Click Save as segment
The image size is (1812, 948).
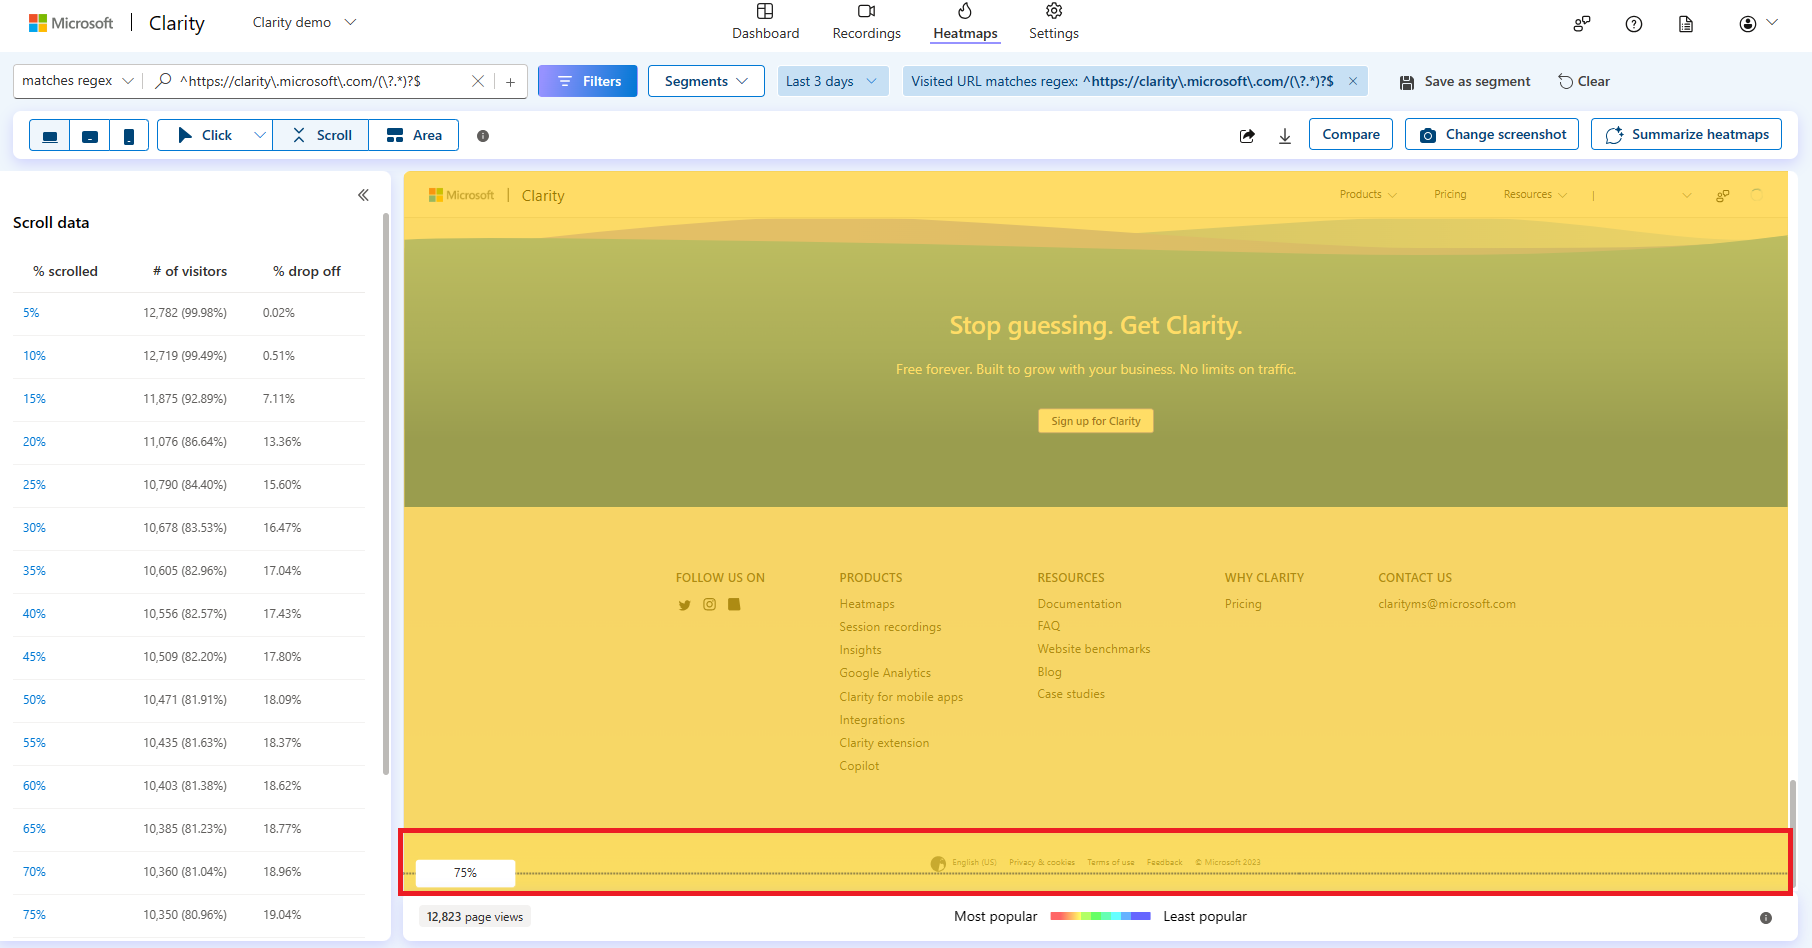tap(1465, 82)
